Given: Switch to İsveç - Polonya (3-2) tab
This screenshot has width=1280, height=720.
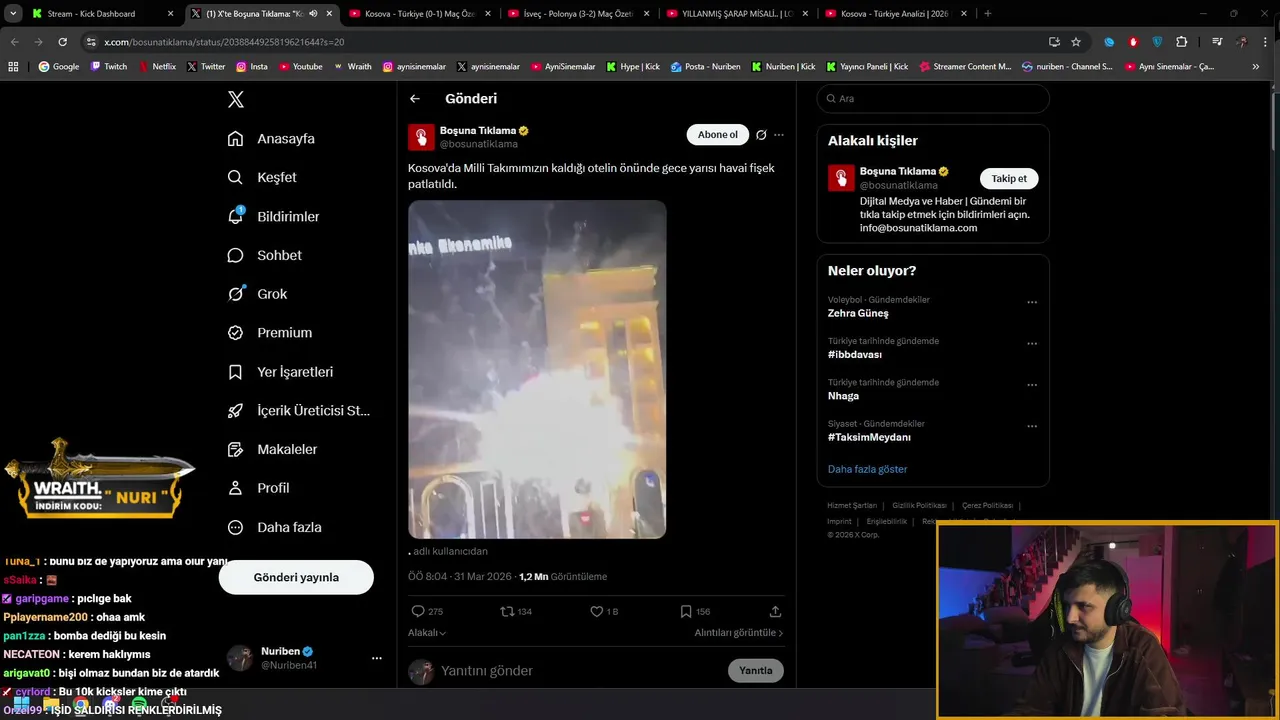Looking at the screenshot, I should click(x=578, y=14).
